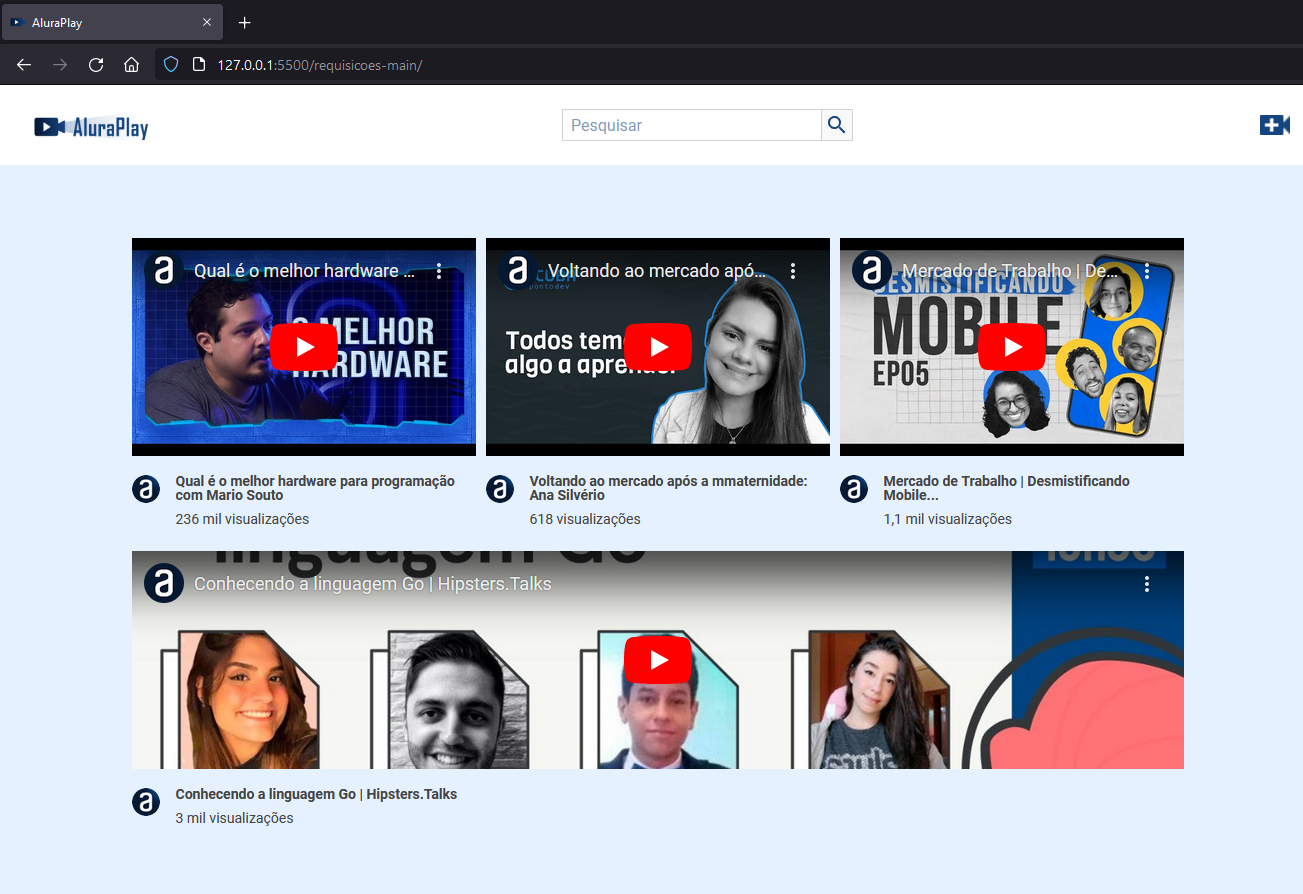Open more options on Mercado de Trabalho video
The image size is (1303, 894).
tap(1147, 271)
